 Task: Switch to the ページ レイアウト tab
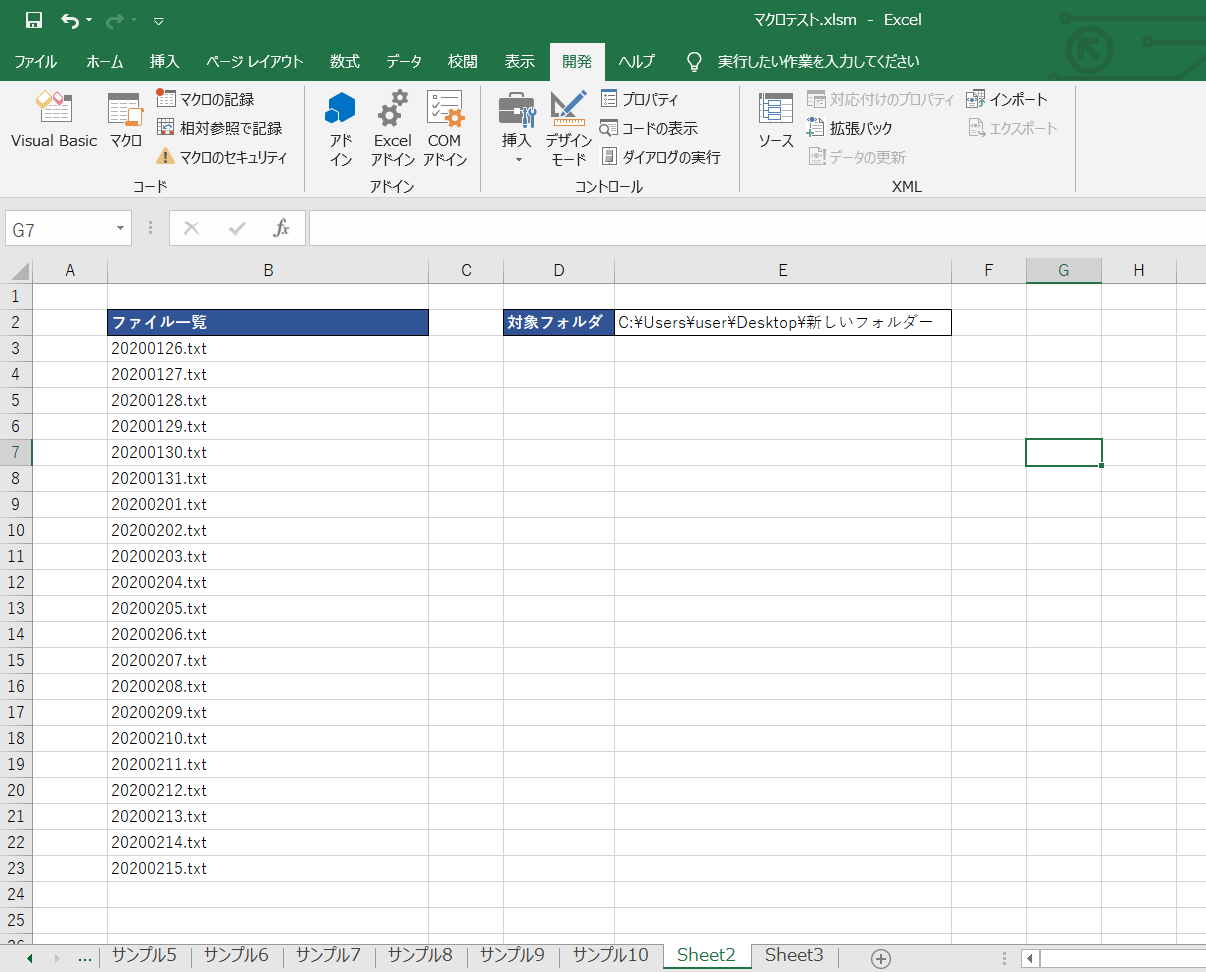tap(255, 61)
